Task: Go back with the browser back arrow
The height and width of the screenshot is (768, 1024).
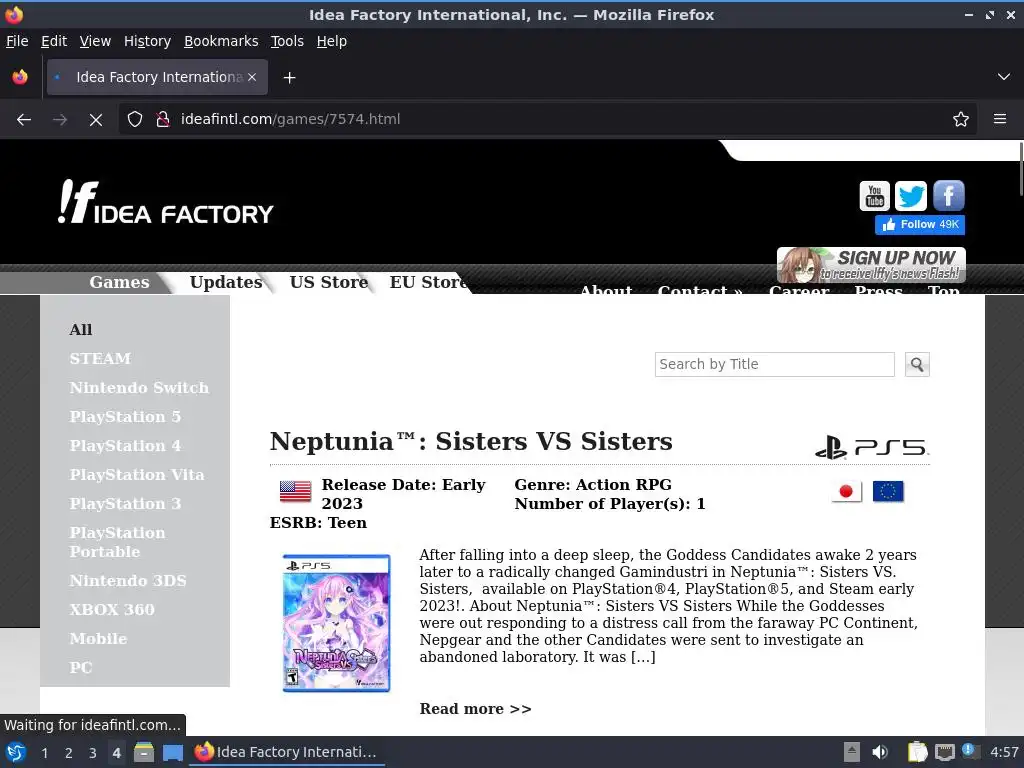Action: point(24,120)
